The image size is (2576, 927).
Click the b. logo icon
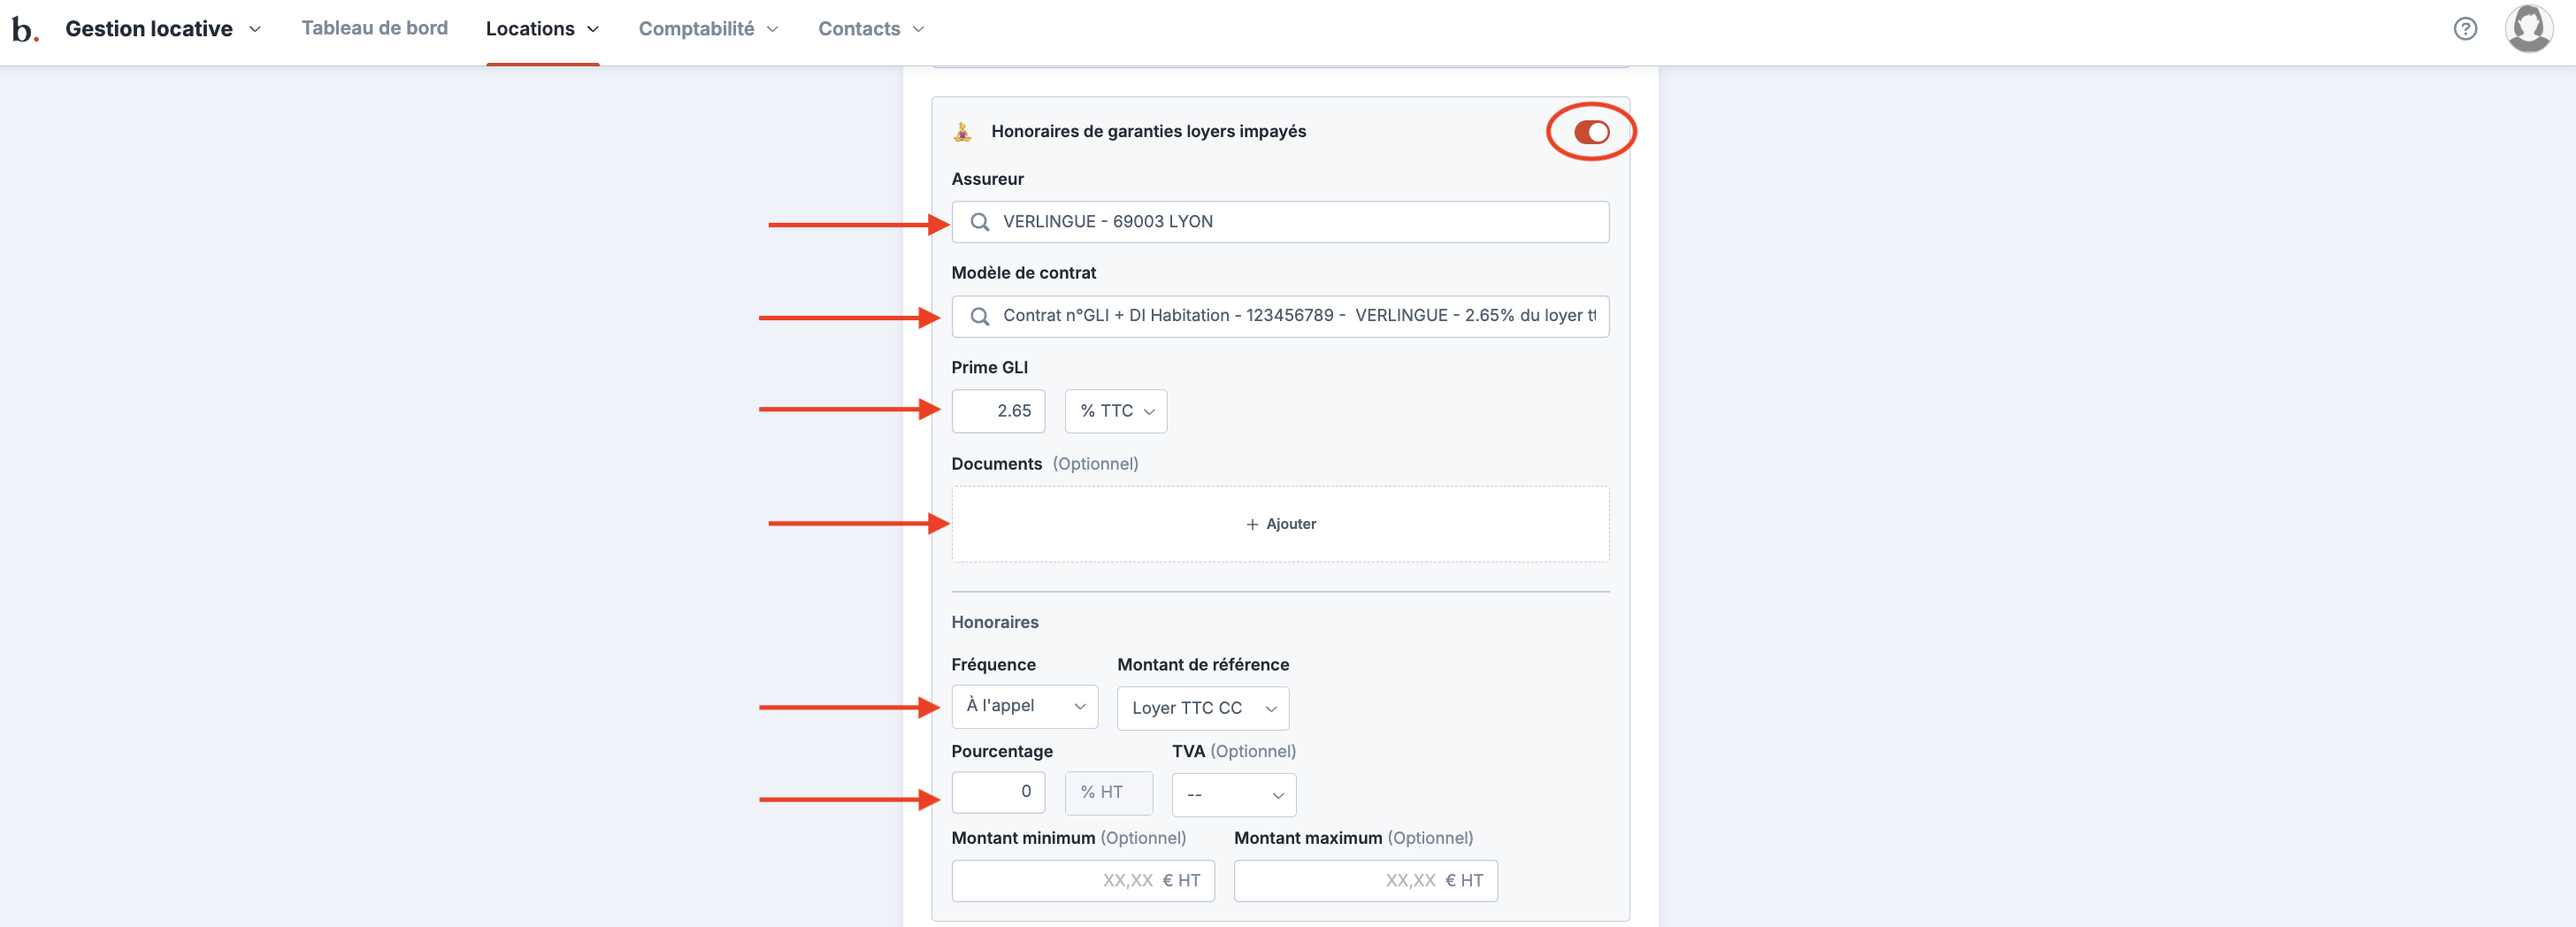[x=24, y=30]
